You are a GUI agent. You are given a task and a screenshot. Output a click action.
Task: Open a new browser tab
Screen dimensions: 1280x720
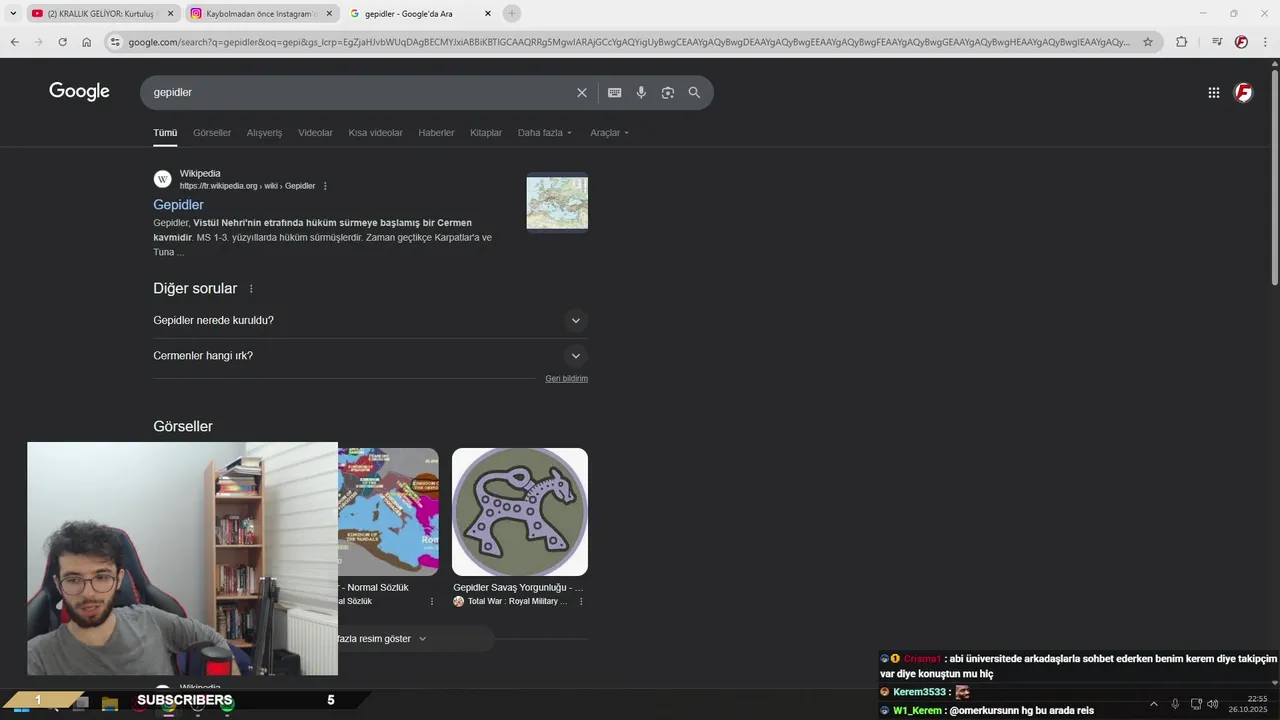click(512, 13)
